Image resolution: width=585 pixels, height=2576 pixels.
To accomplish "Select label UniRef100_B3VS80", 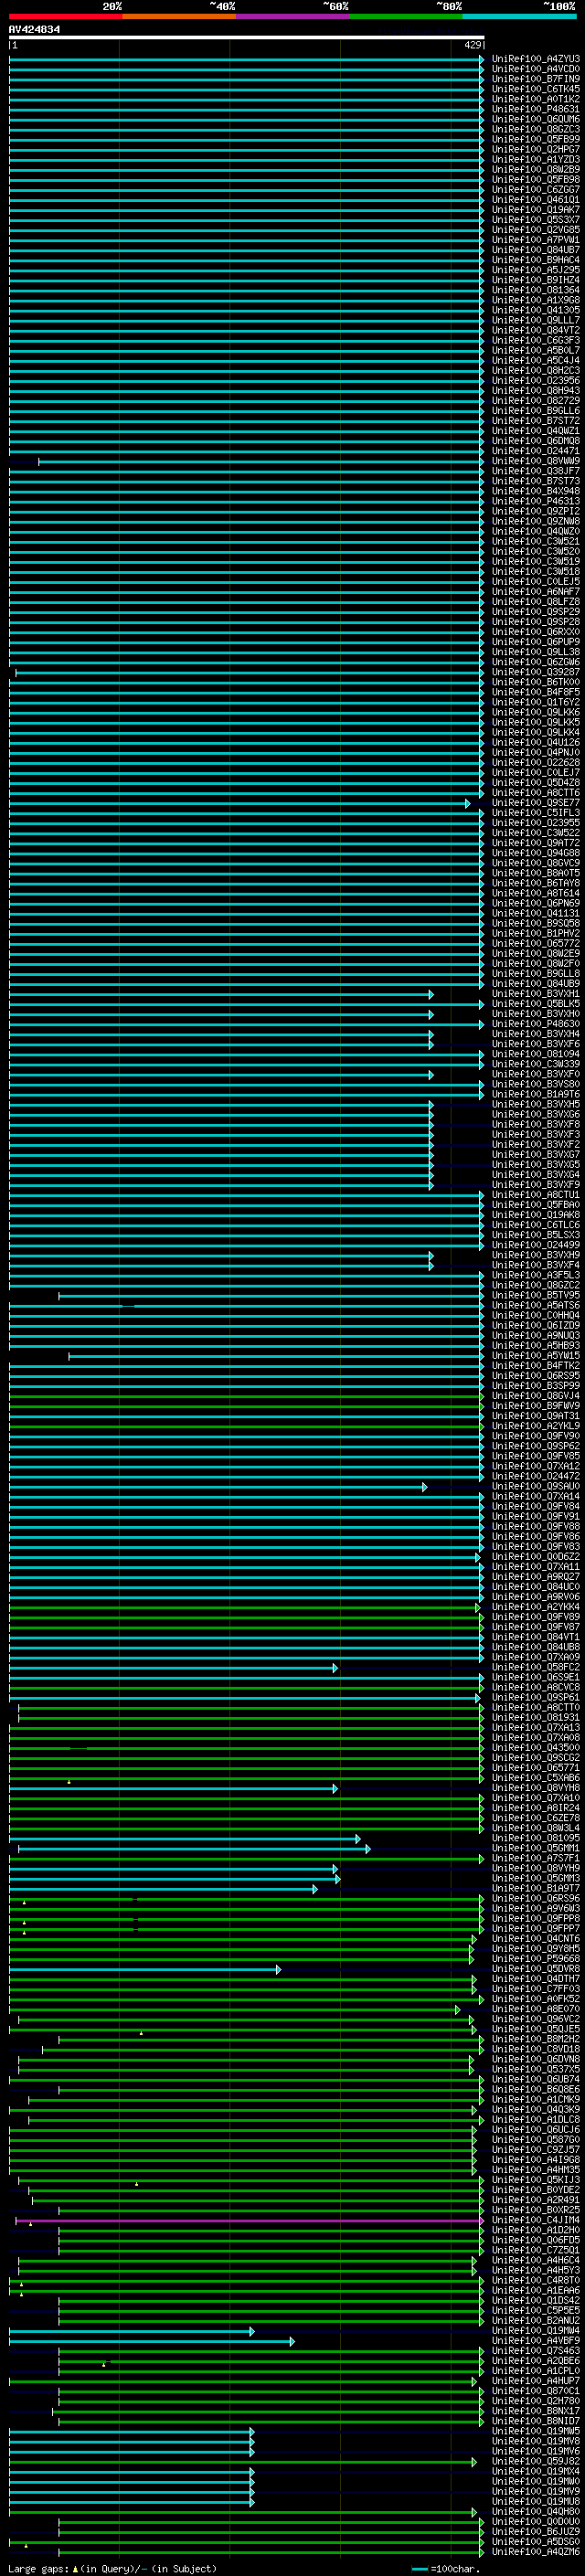I will click(536, 1084).
